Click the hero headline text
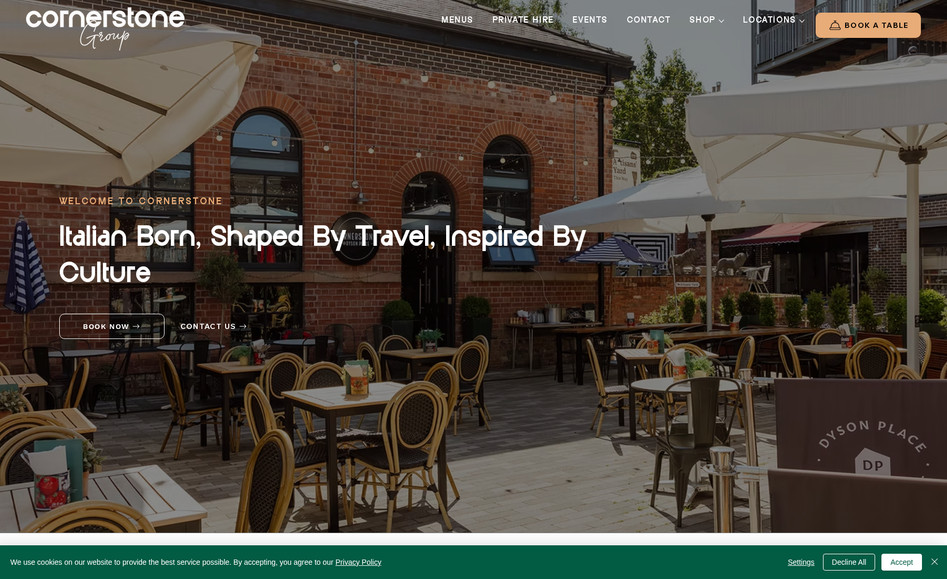 [323, 254]
